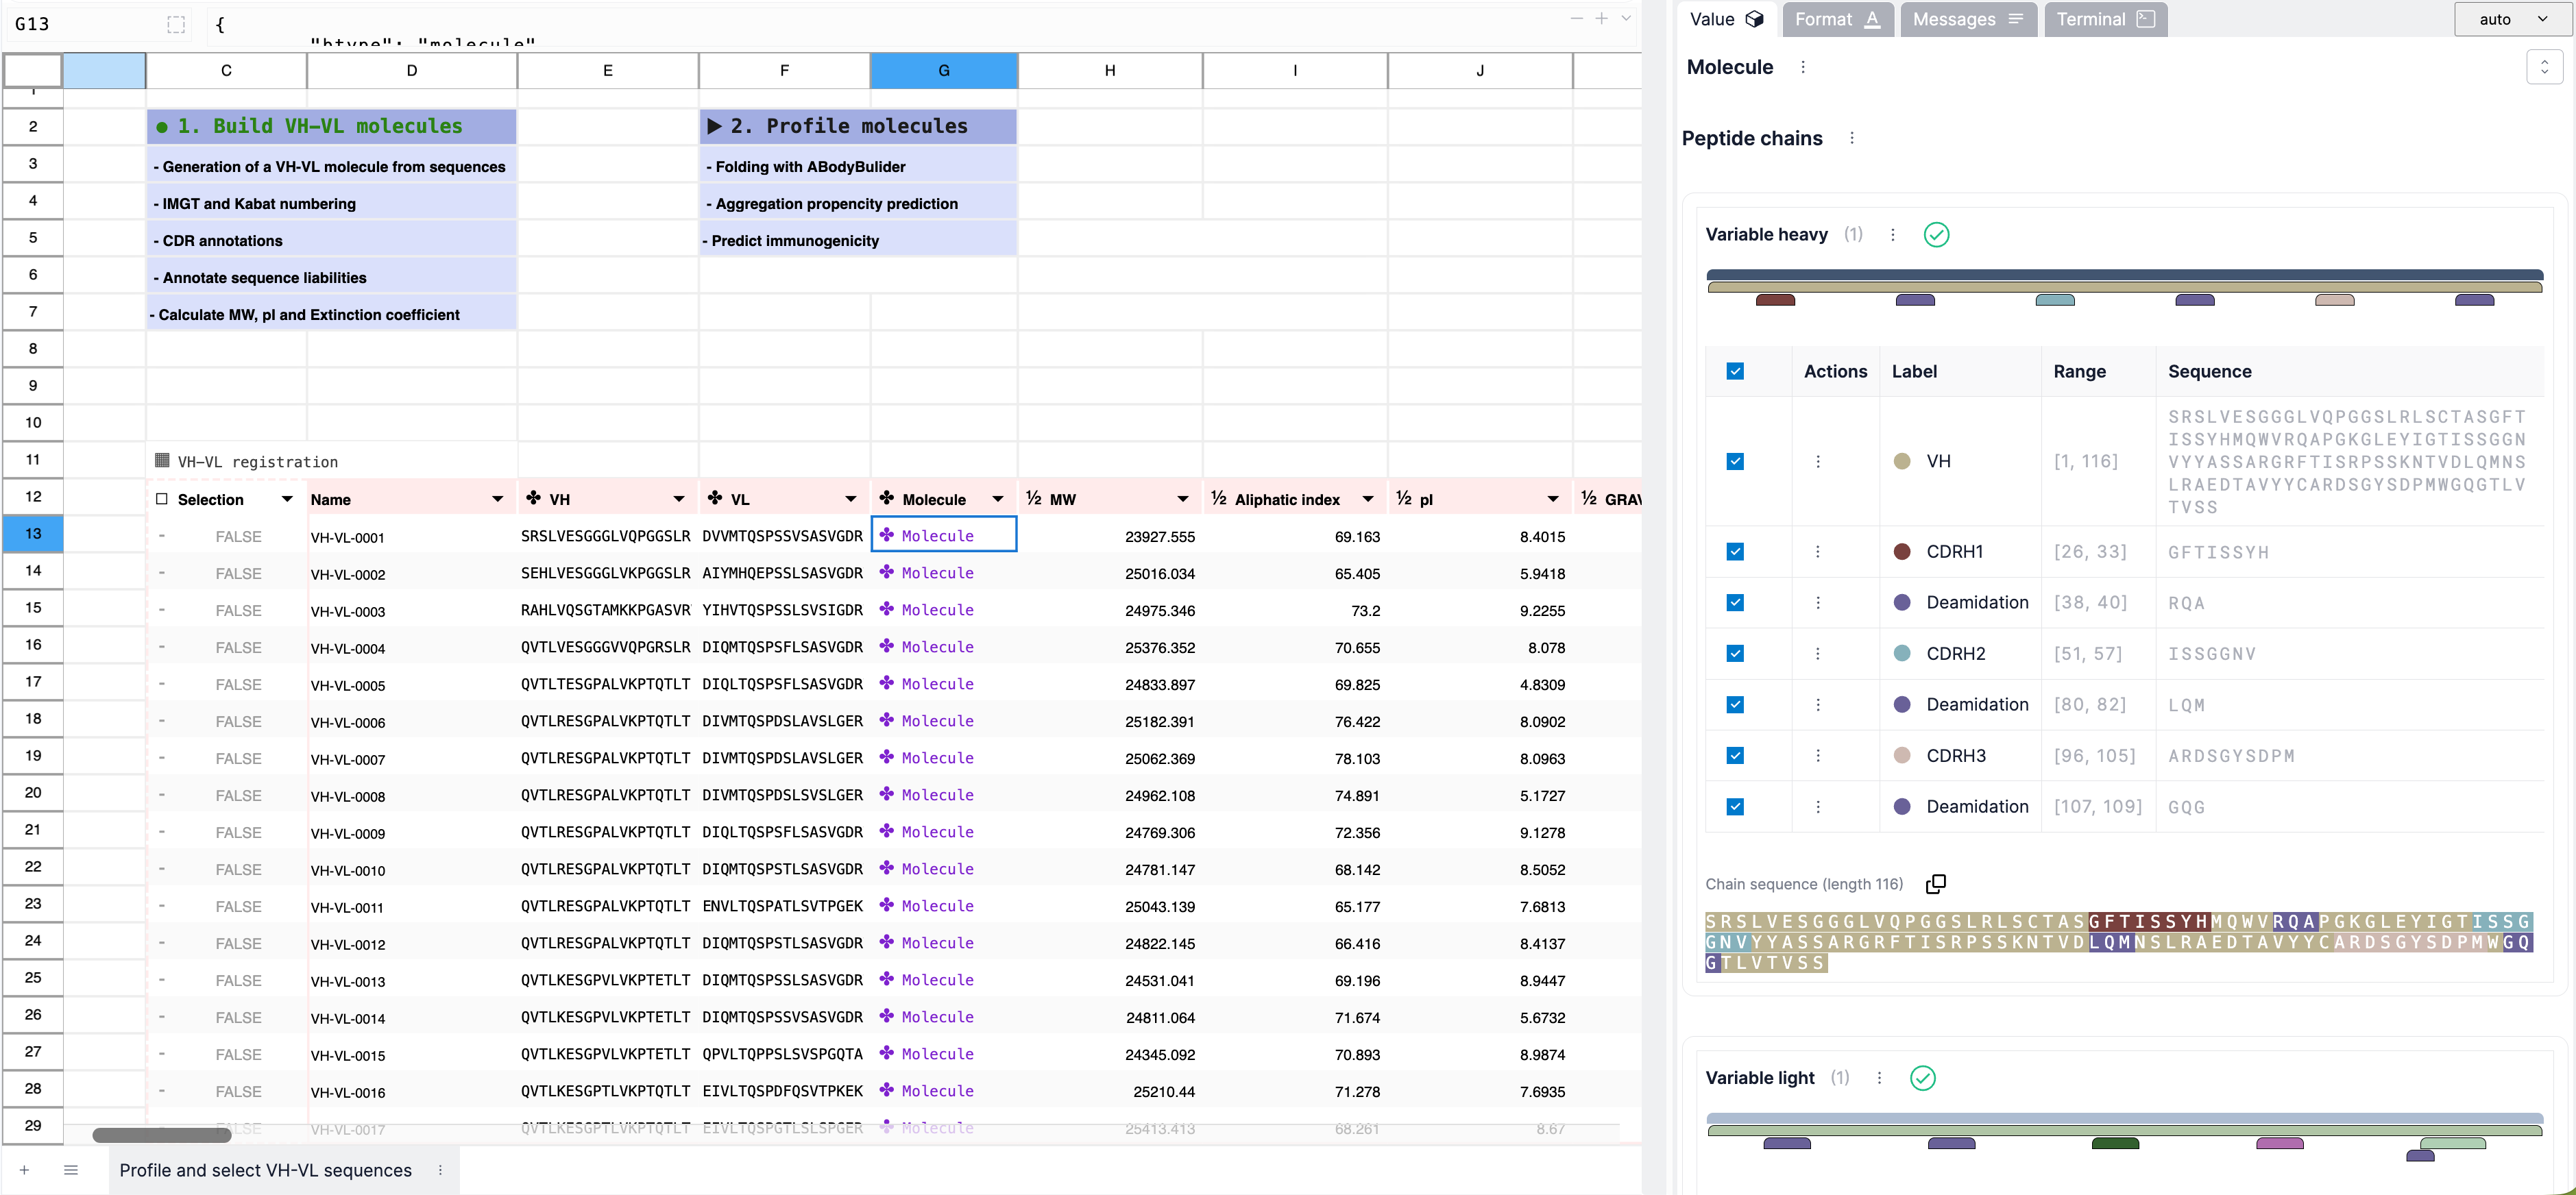The height and width of the screenshot is (1195, 2576).
Task: Click the 2. Profile molecules header cell
Action: coord(858,126)
